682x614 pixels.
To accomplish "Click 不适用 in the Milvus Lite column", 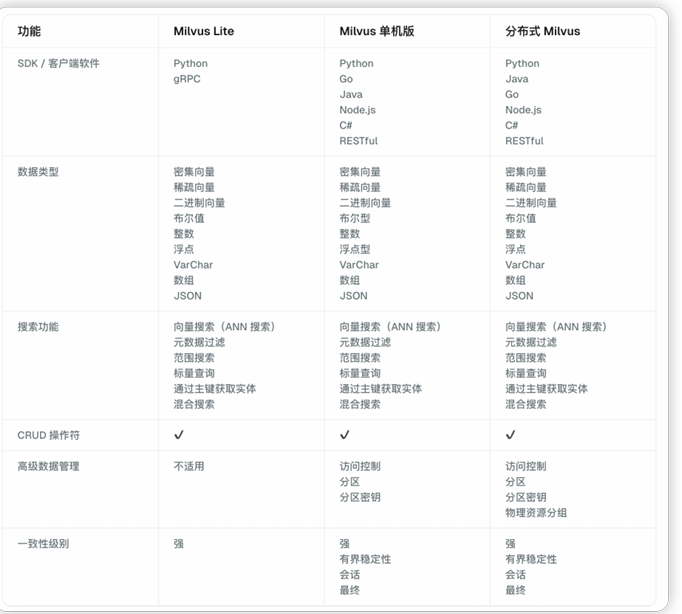I will (189, 466).
